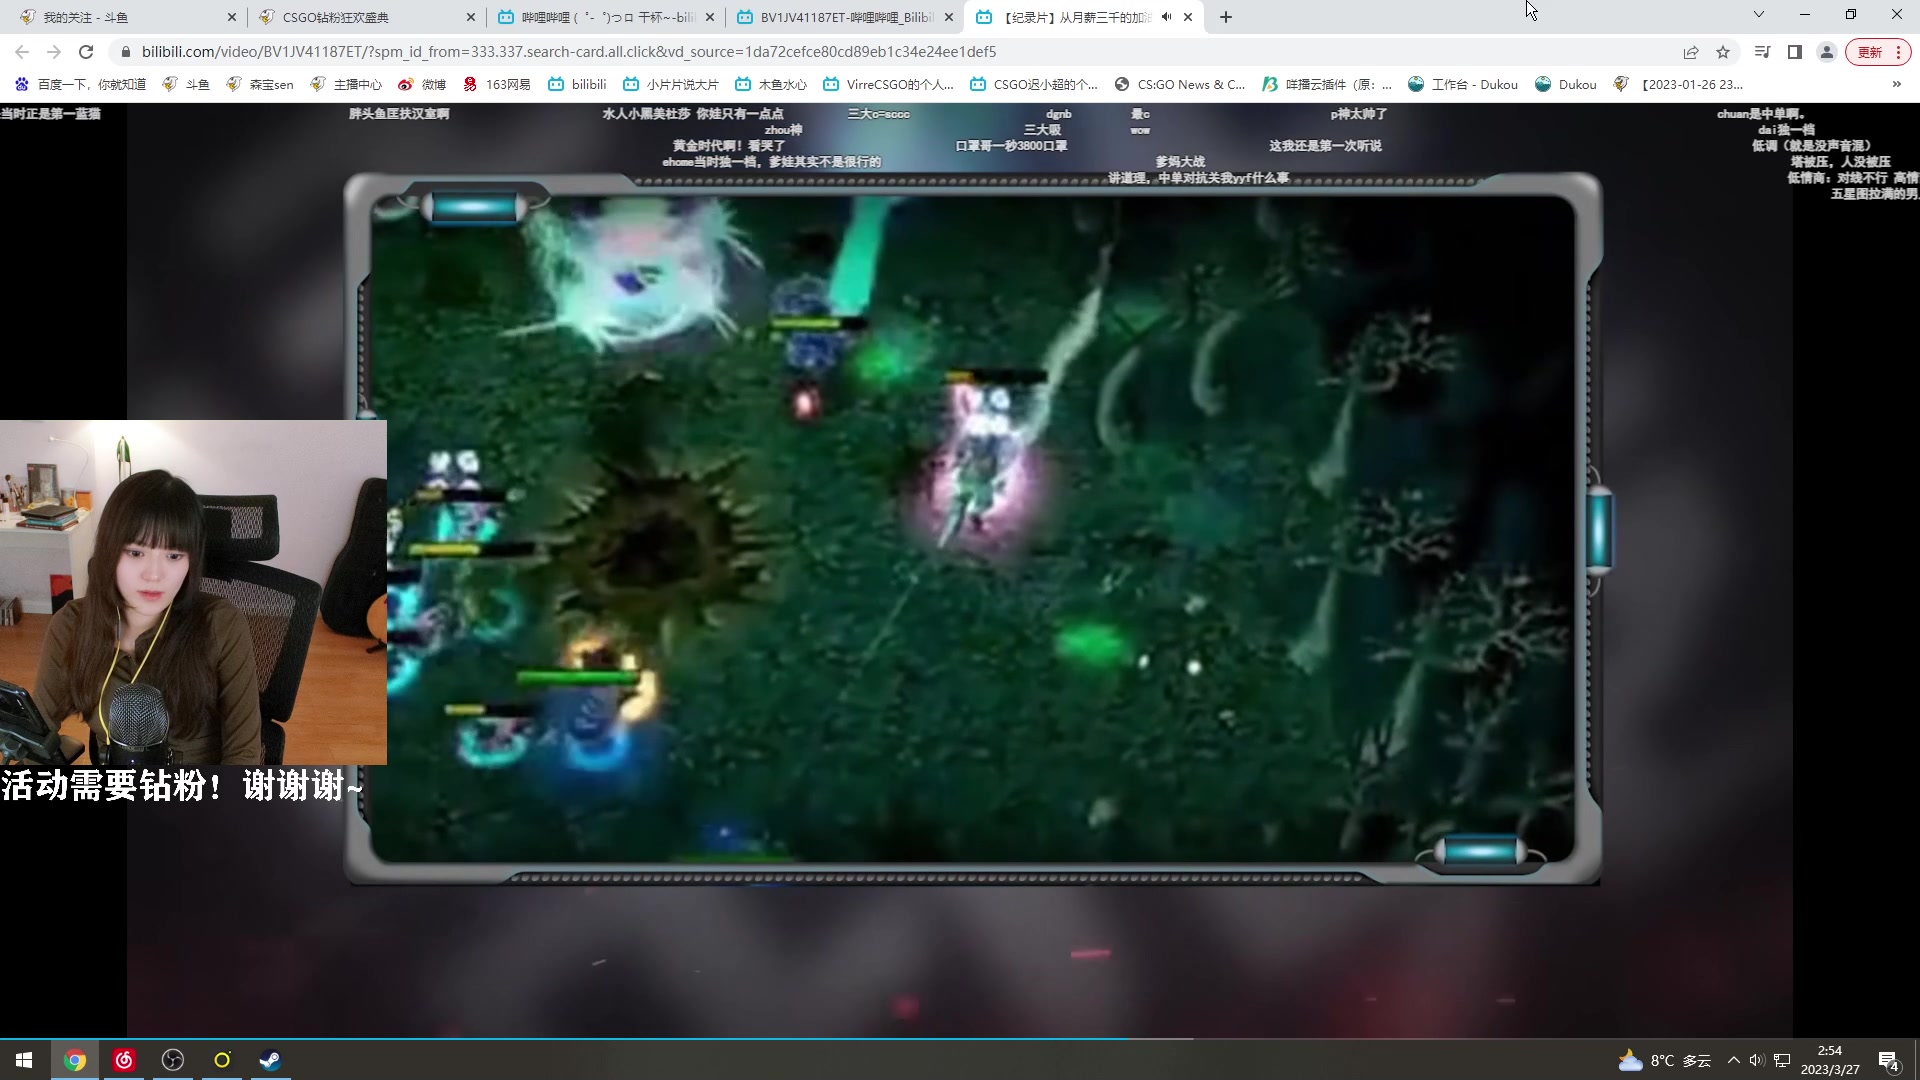Image resolution: width=1920 pixels, height=1080 pixels.
Task: Open the CS:GO News & C... bookmark
Action: (x=1180, y=84)
